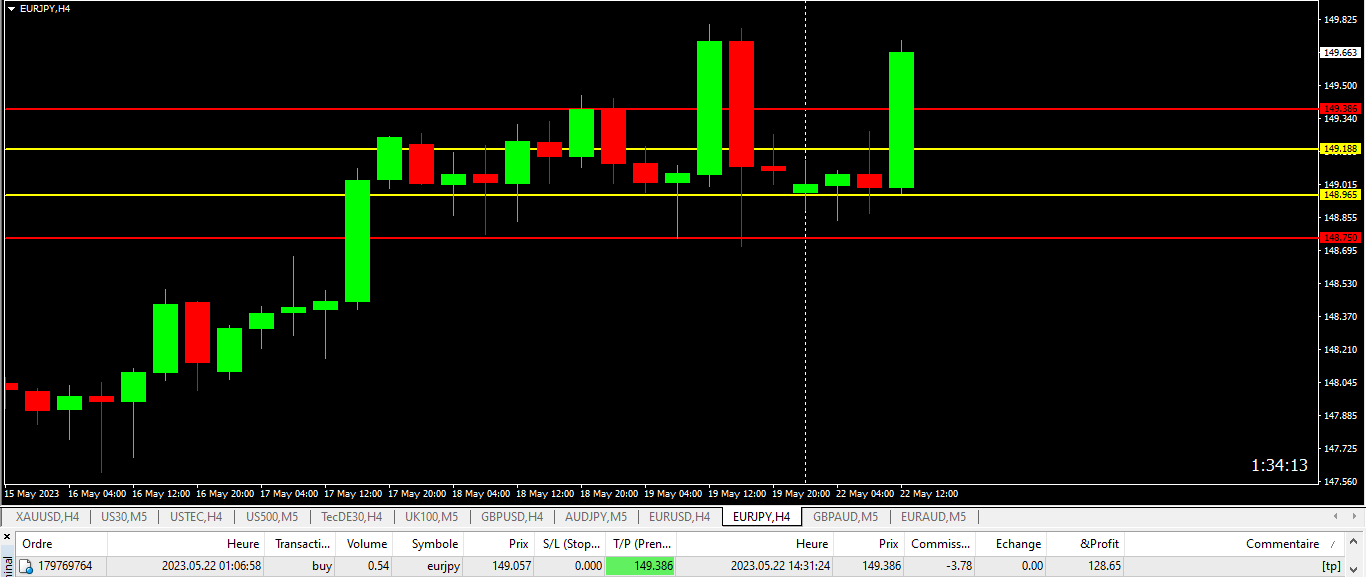Go to the EURAUD,M5 chart tab
Image resolution: width=1366 pixels, height=577 pixels.
point(933,517)
